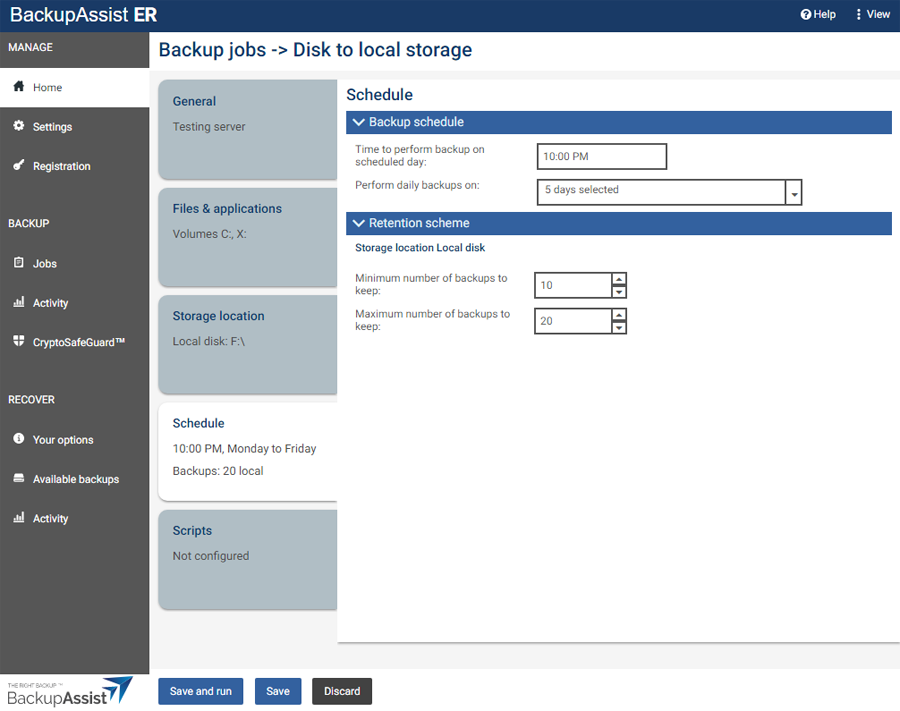
Task: Click the maximum backups value field
Action: (x=573, y=321)
